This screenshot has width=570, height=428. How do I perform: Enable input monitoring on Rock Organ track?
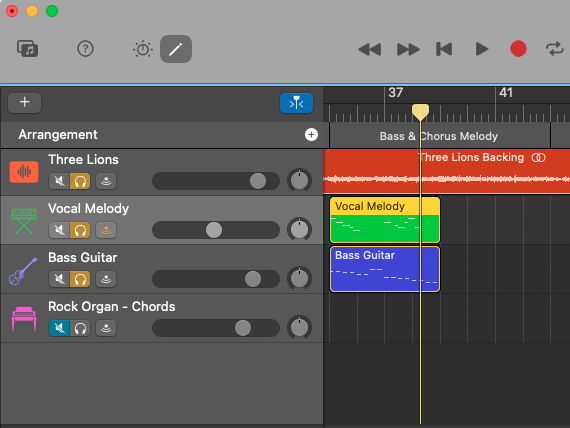[x=106, y=328]
